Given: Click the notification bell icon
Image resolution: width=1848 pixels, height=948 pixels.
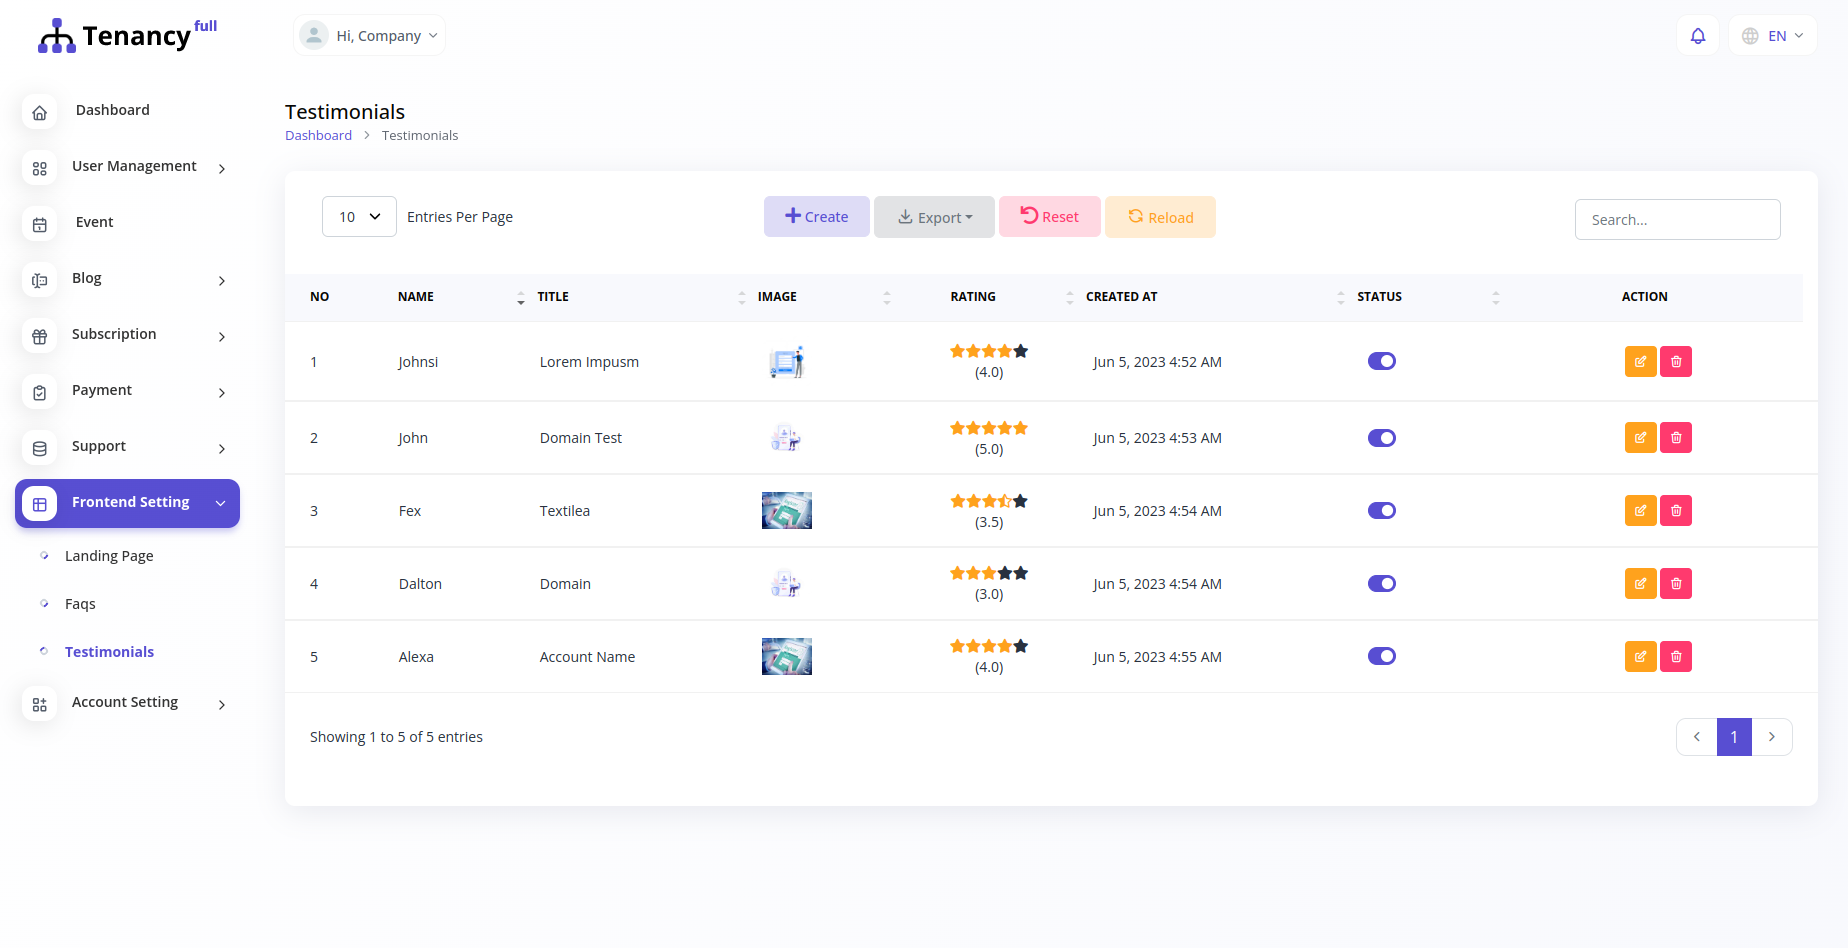Looking at the screenshot, I should point(1697,36).
